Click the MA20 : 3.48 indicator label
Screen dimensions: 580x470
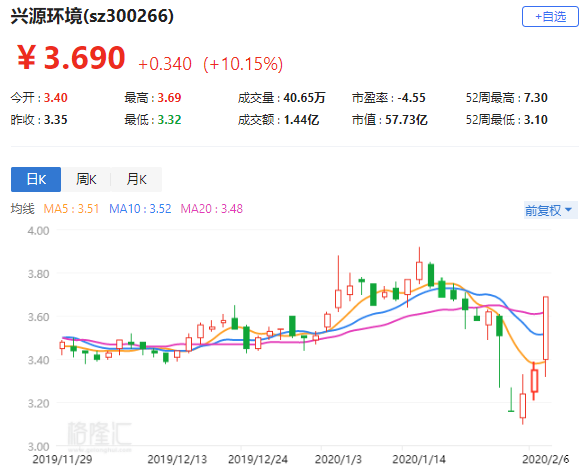click(x=212, y=209)
